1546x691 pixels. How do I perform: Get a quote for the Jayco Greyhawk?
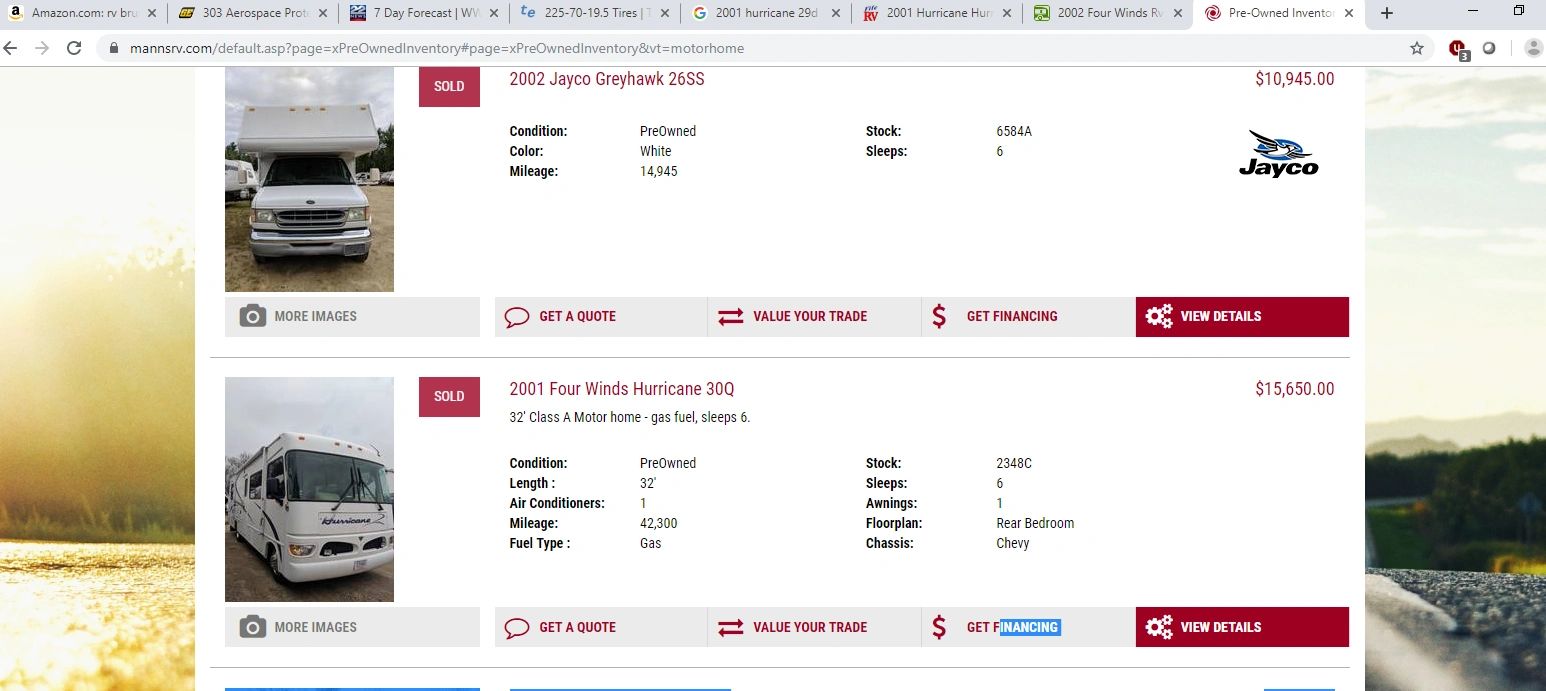tap(601, 316)
